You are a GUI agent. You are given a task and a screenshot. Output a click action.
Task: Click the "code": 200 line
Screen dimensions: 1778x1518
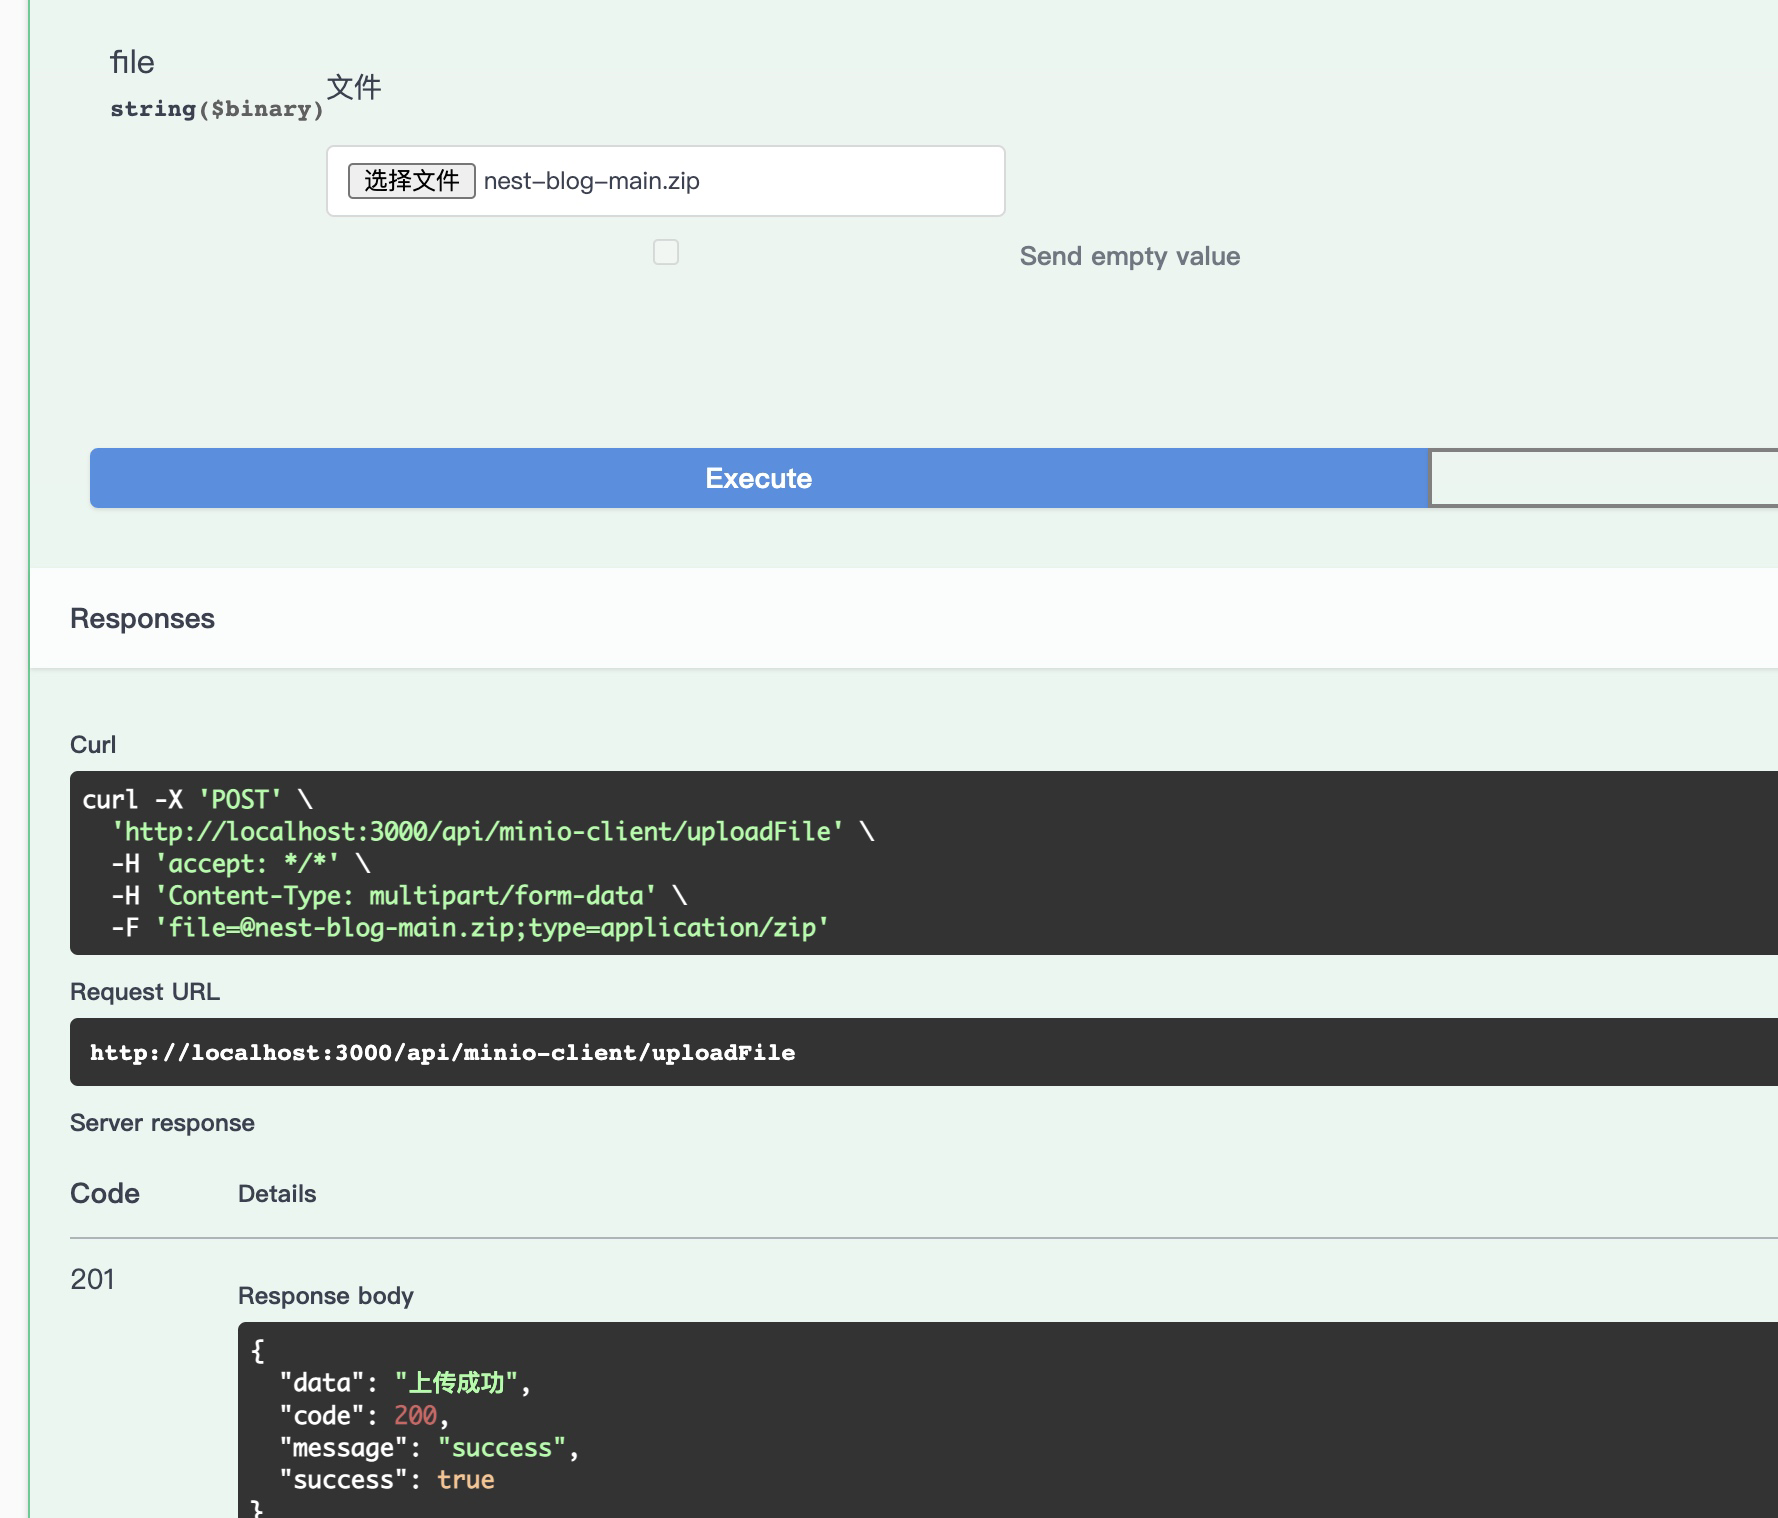[365, 1416]
